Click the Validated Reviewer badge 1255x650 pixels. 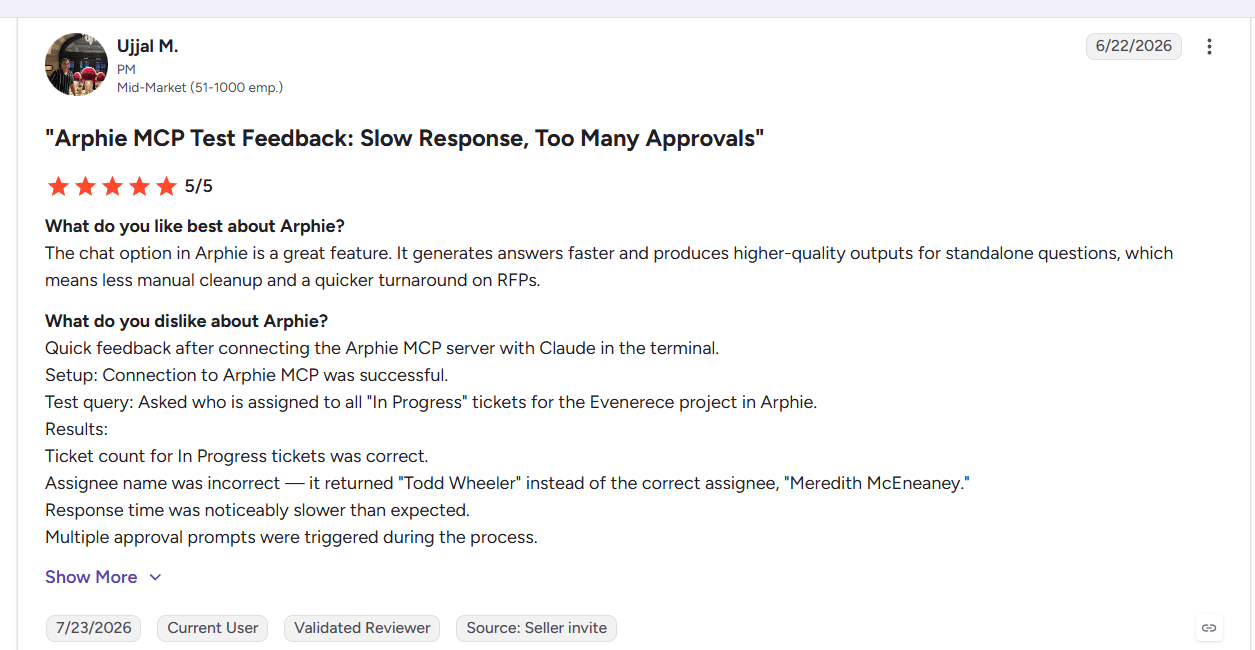pos(362,628)
